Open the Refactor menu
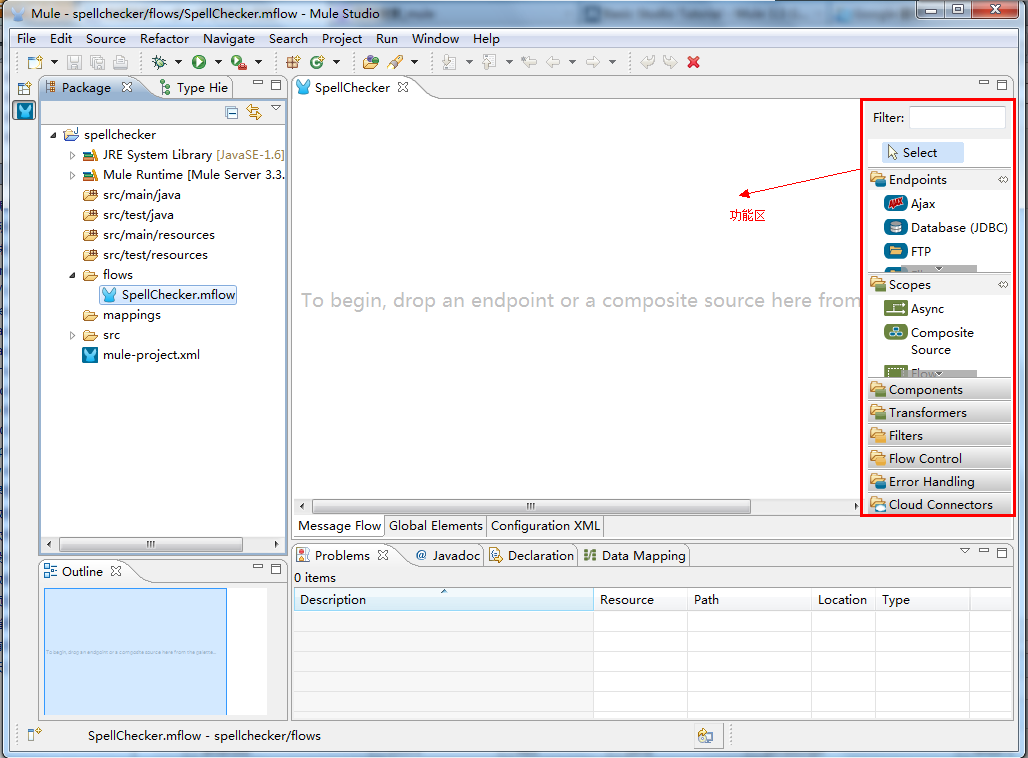This screenshot has height=758, width=1028. pos(164,39)
